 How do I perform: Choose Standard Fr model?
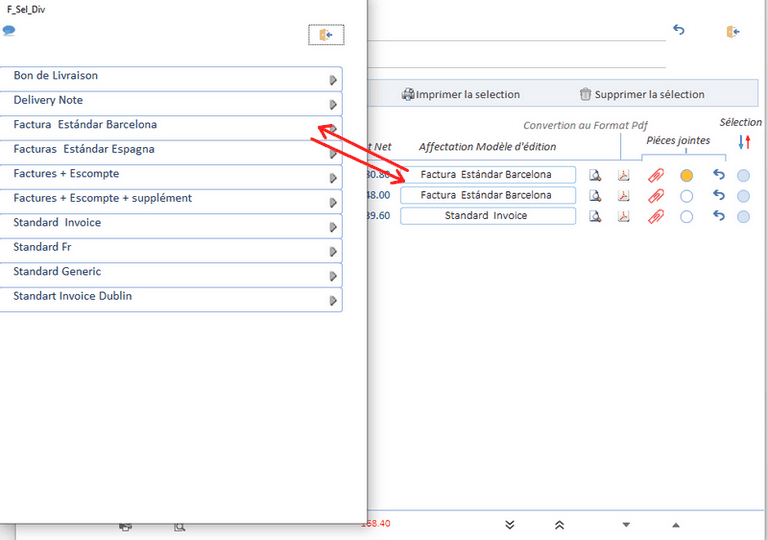tap(170, 250)
